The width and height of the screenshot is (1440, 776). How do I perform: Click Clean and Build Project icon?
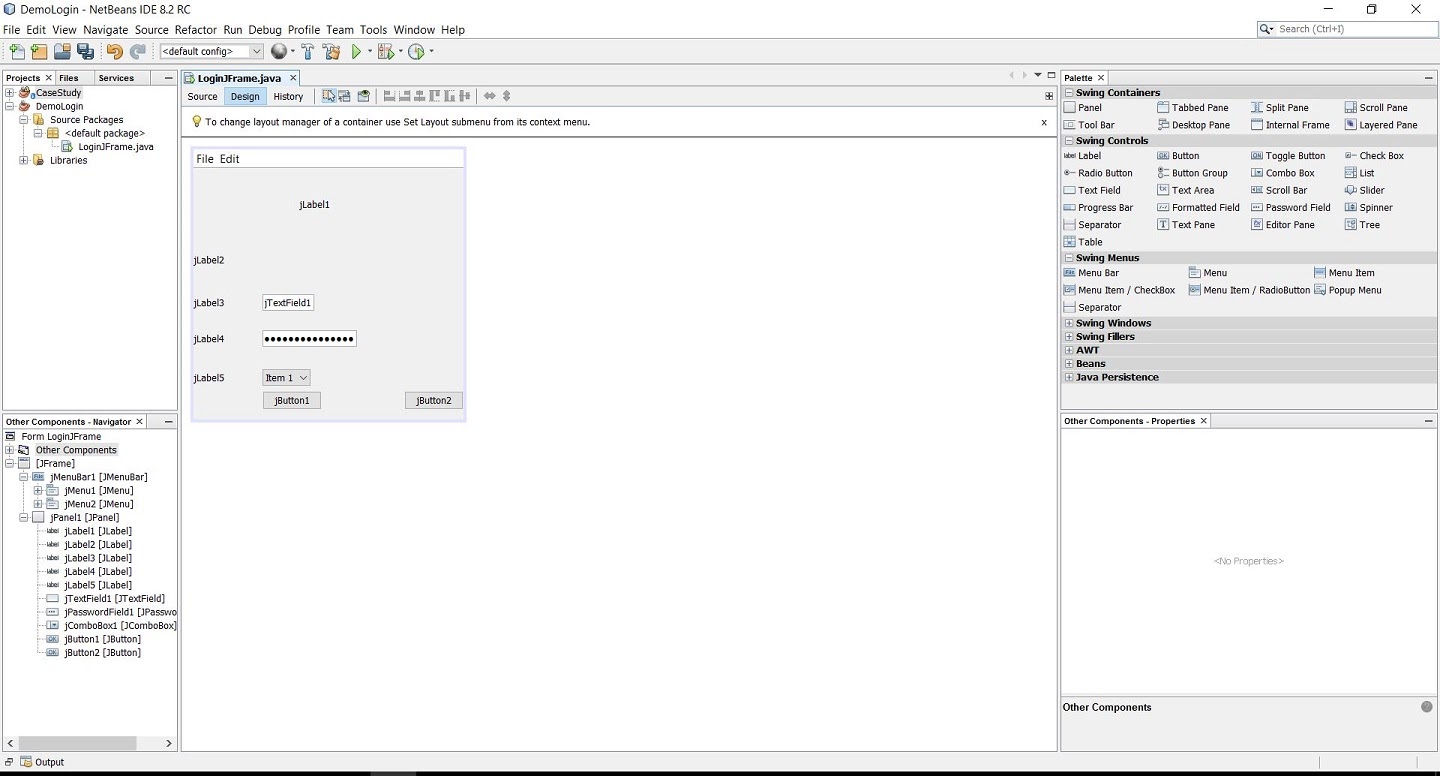pos(332,52)
